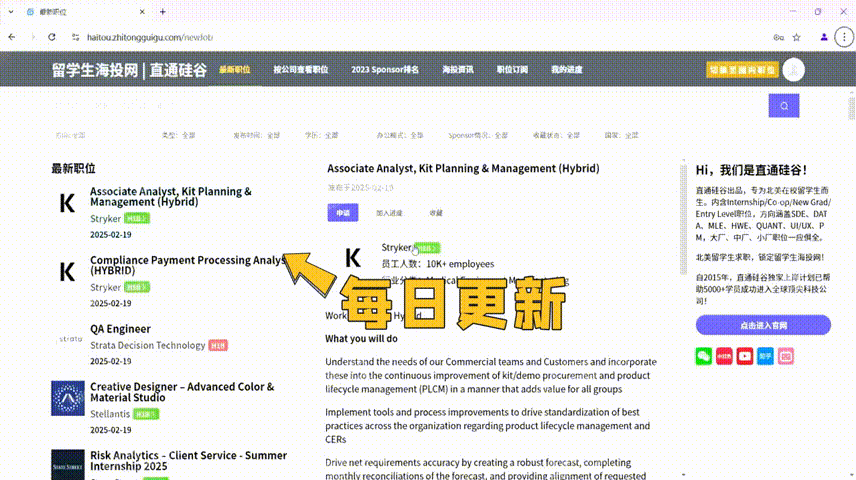856x480 pixels.
Task: Expand the Sponsor情况 filter dropdown
Action: [478, 135]
